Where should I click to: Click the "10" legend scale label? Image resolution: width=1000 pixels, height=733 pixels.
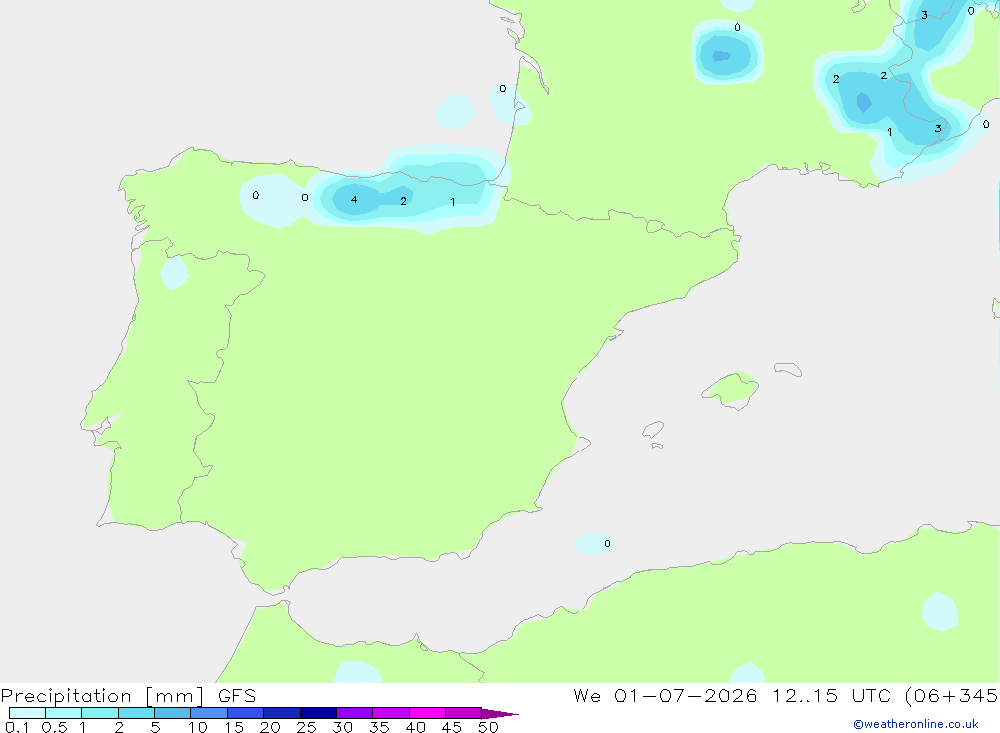click(x=198, y=727)
